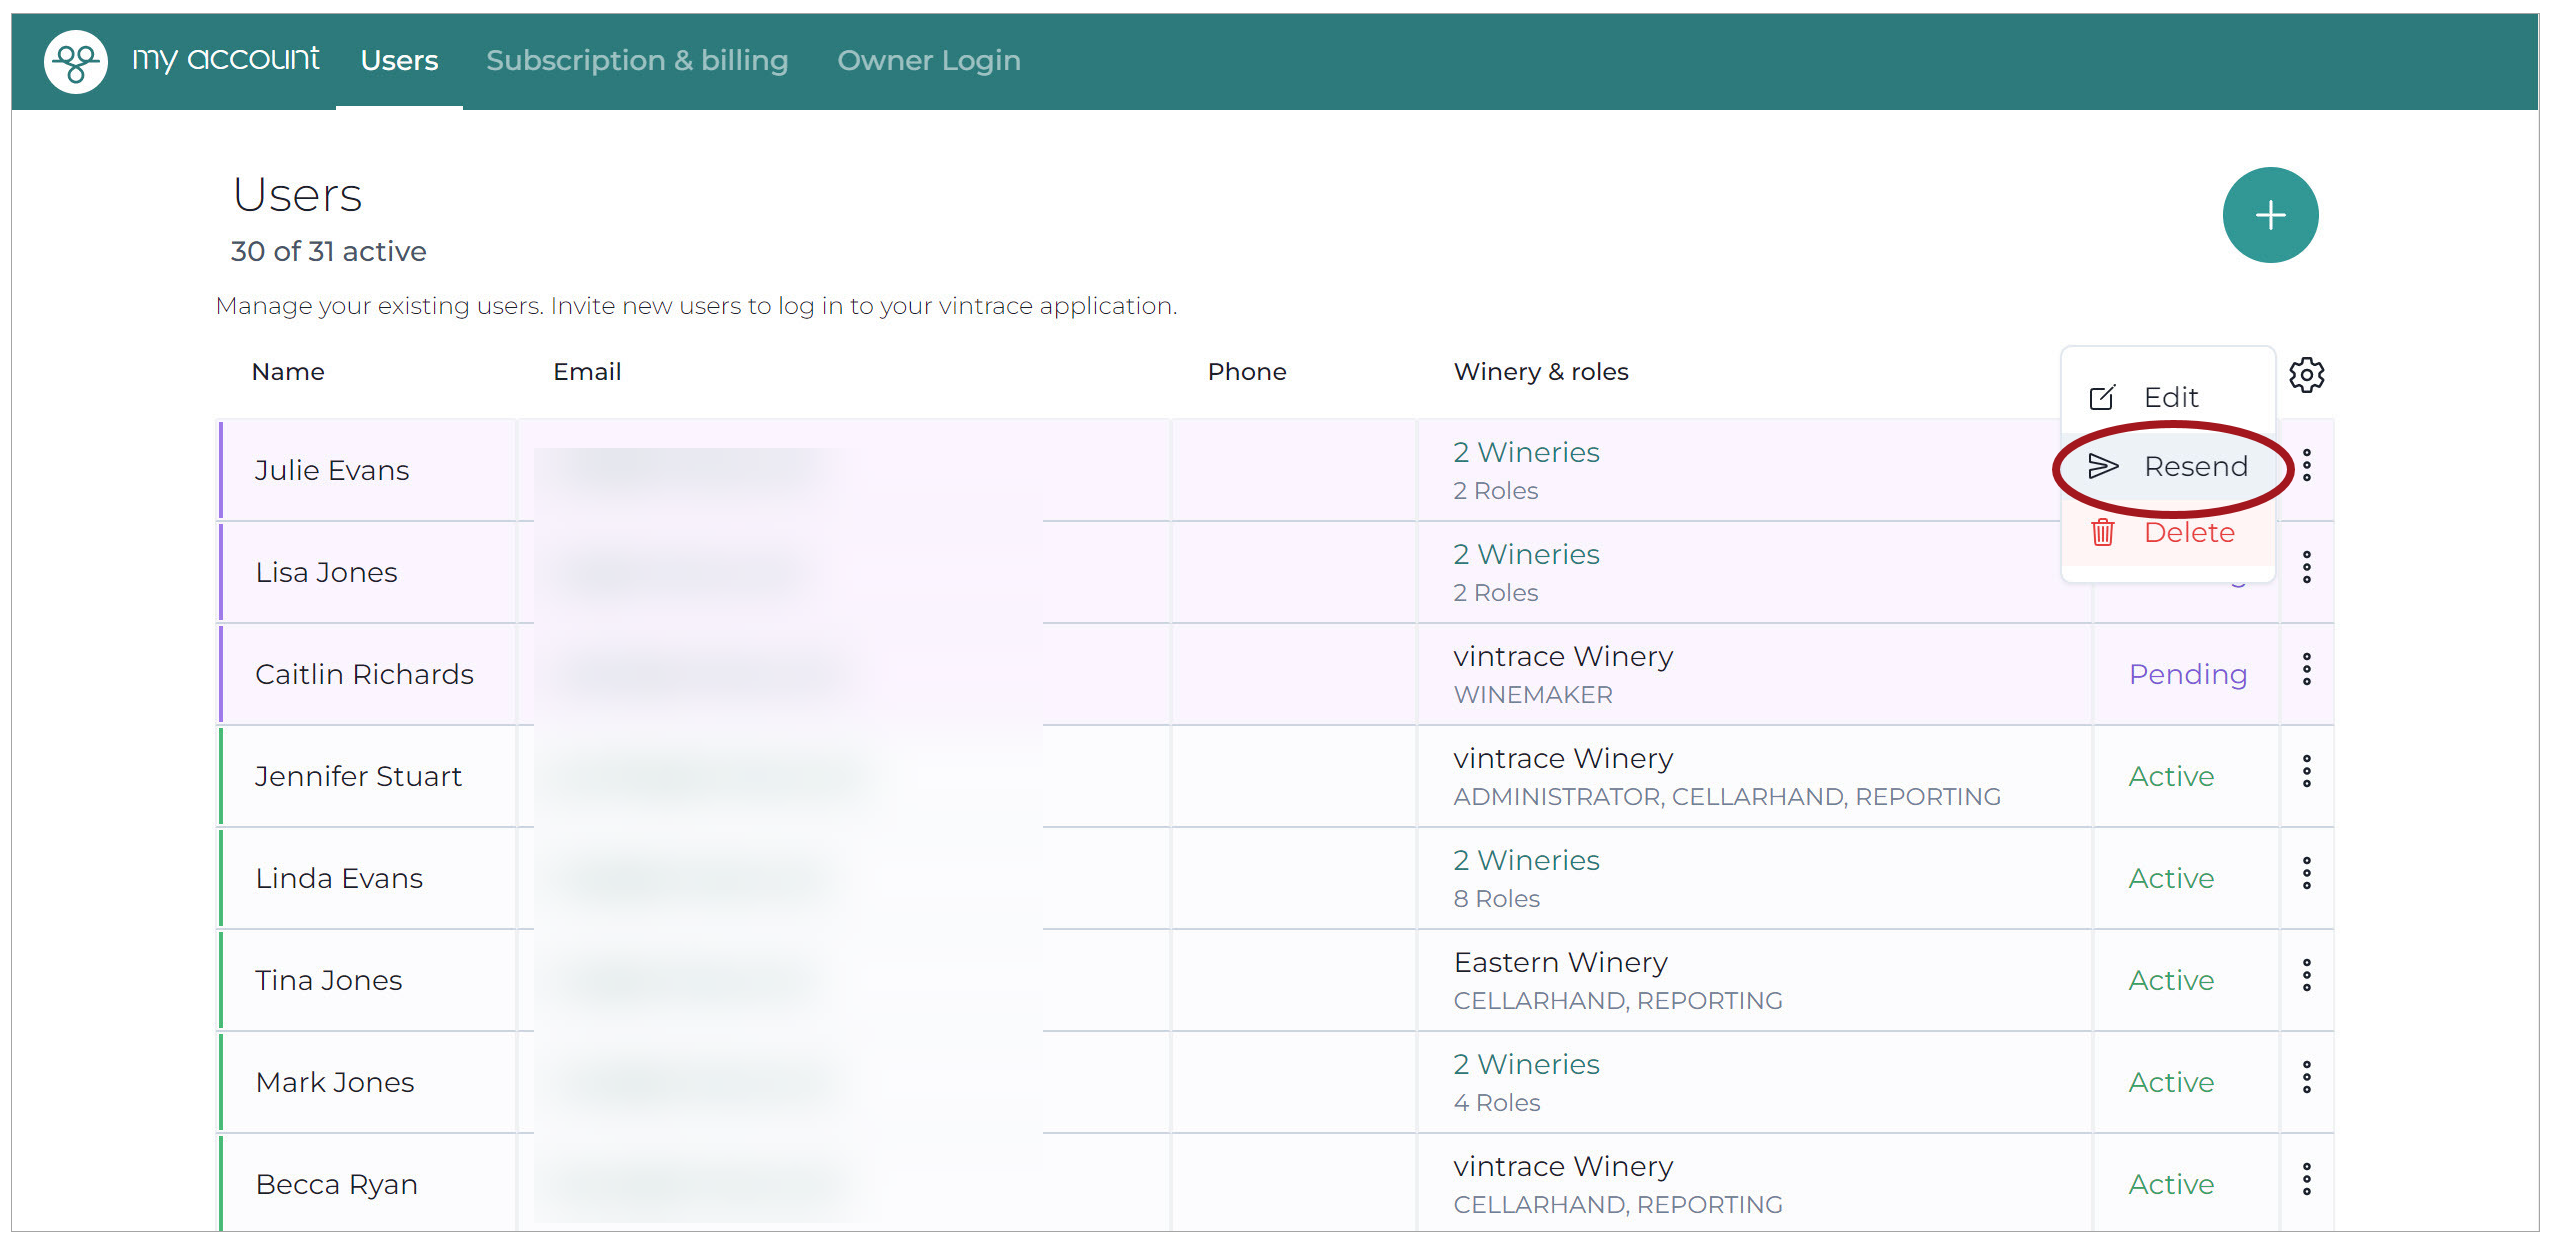The image size is (2560, 1247).
Task: Open the three-dot menu for Julie Evans
Action: [2306, 465]
